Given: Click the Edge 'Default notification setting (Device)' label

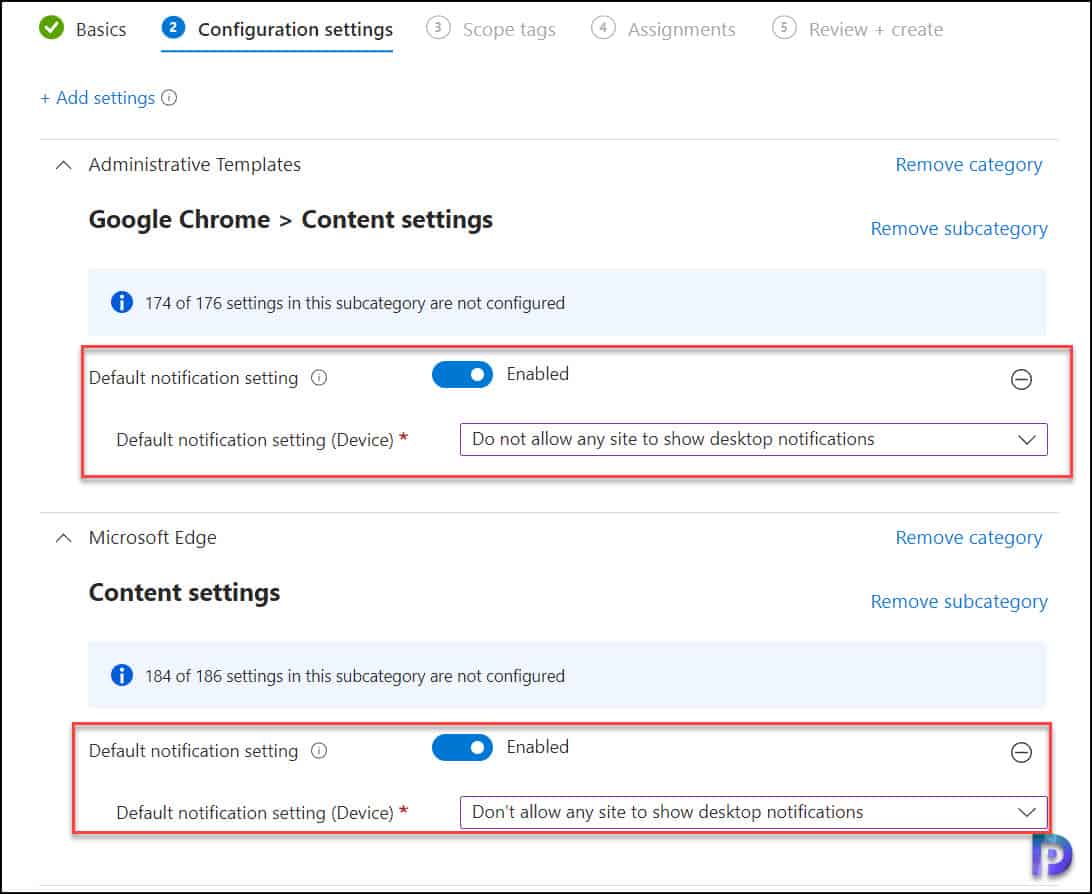Looking at the screenshot, I should point(255,813).
